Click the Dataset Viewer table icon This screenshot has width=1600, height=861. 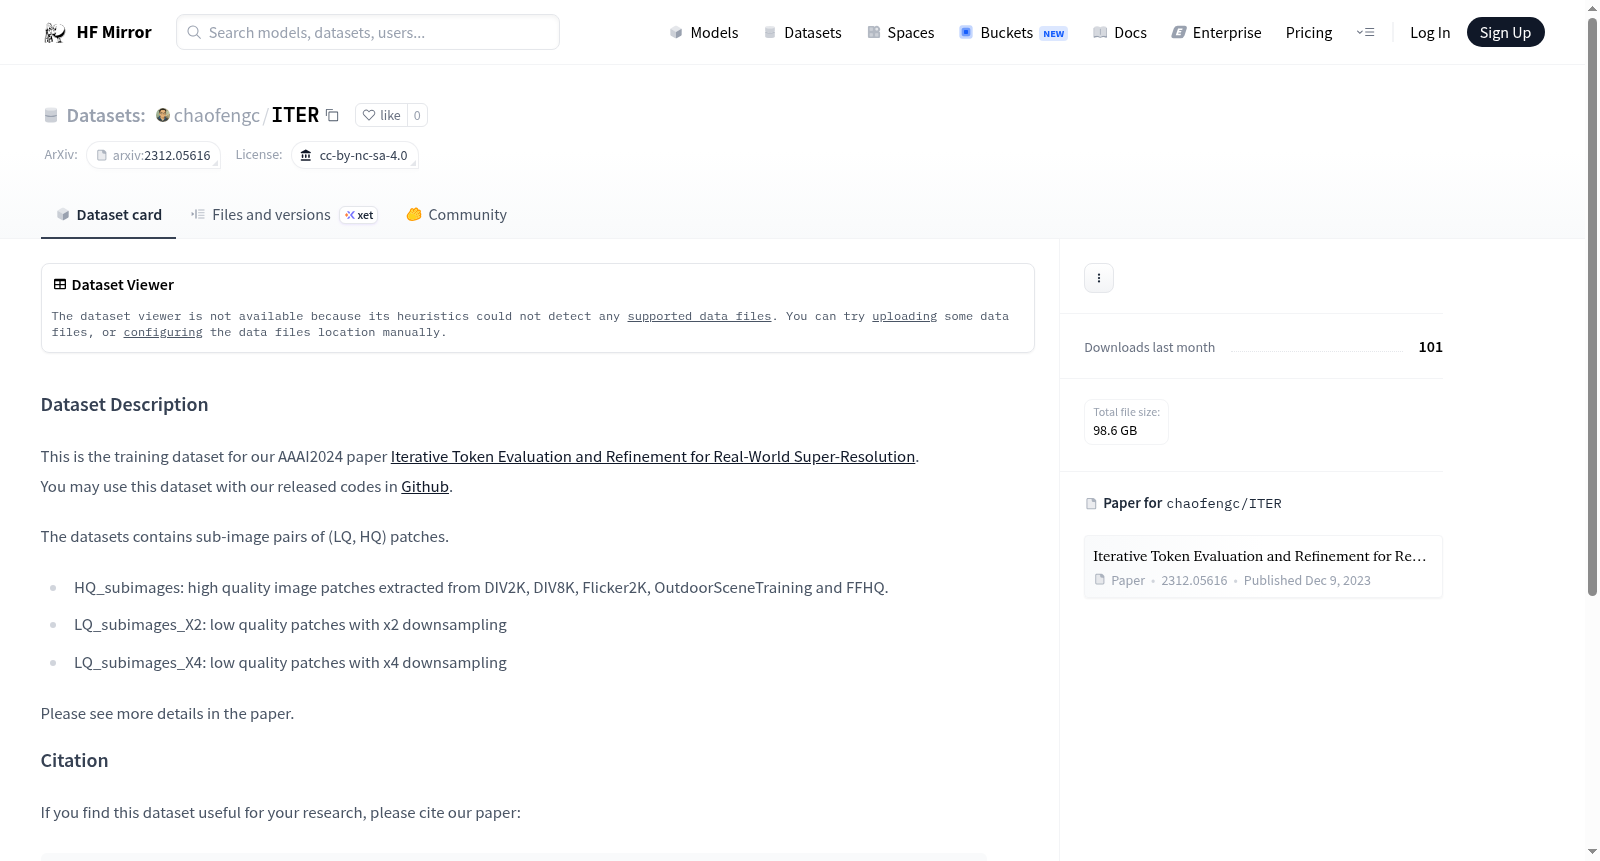tap(60, 284)
